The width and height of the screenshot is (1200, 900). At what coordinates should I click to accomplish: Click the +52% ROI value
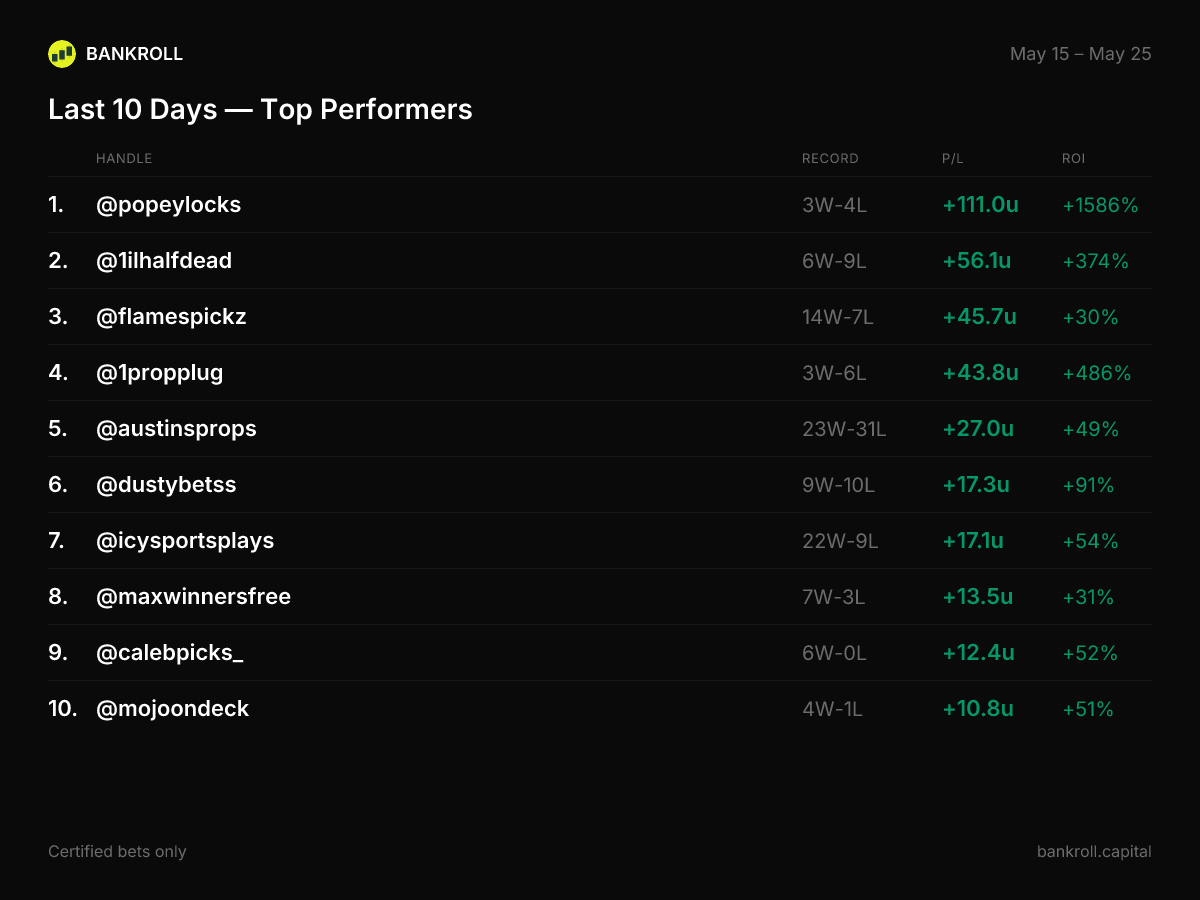pos(1090,653)
